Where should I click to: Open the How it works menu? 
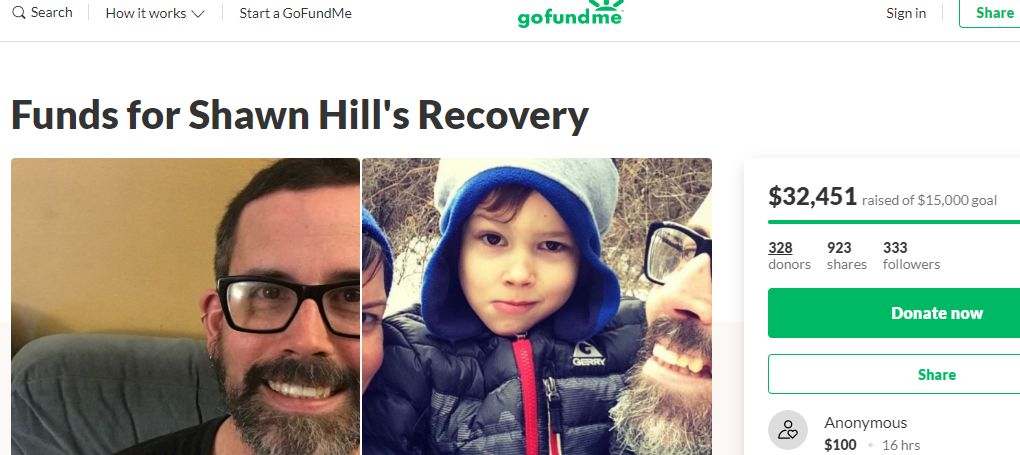[155, 13]
